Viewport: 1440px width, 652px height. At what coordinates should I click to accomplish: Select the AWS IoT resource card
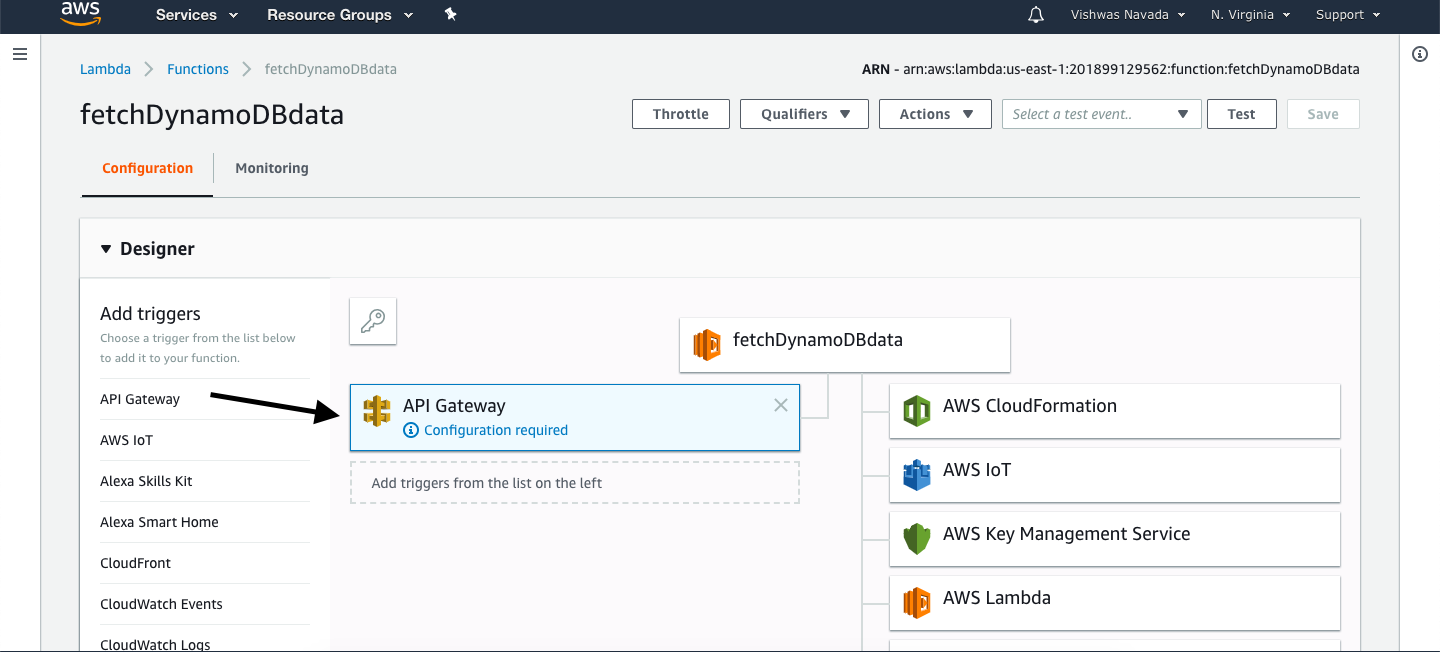tap(1115, 474)
